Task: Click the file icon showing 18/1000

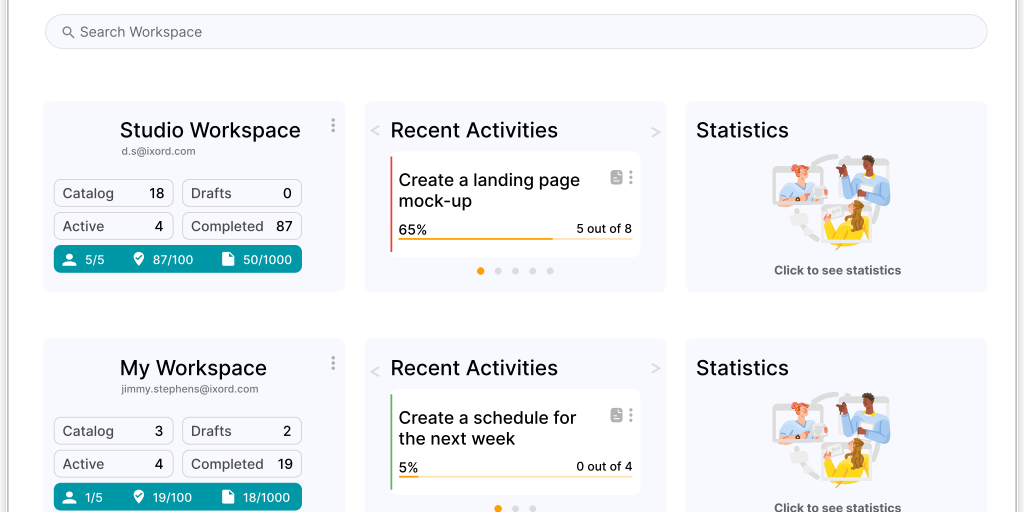Action: pyautogui.click(x=228, y=497)
